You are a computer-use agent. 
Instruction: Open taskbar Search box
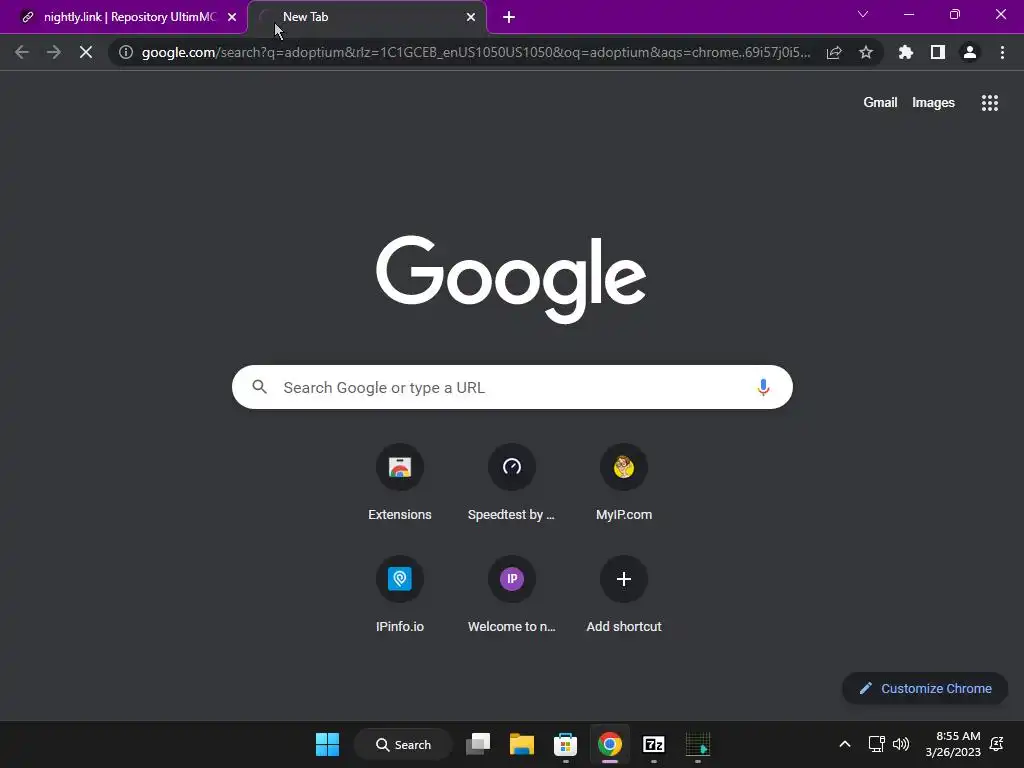point(404,744)
